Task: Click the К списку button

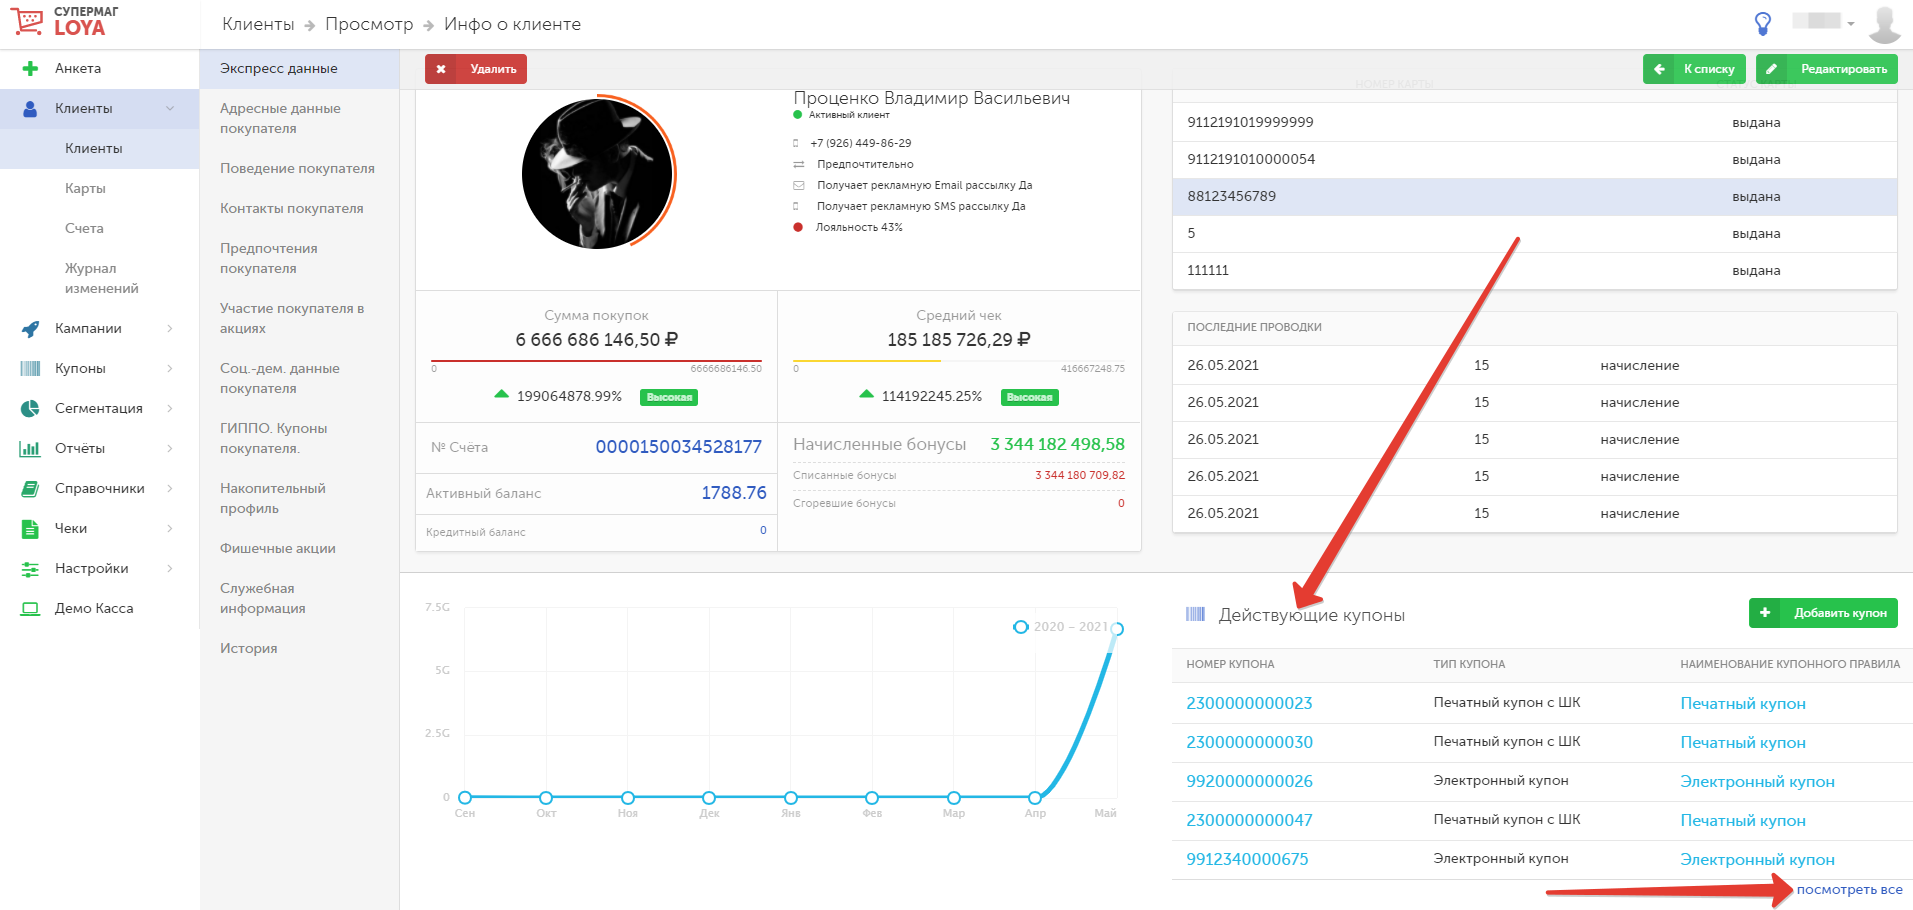Action: (x=1694, y=69)
